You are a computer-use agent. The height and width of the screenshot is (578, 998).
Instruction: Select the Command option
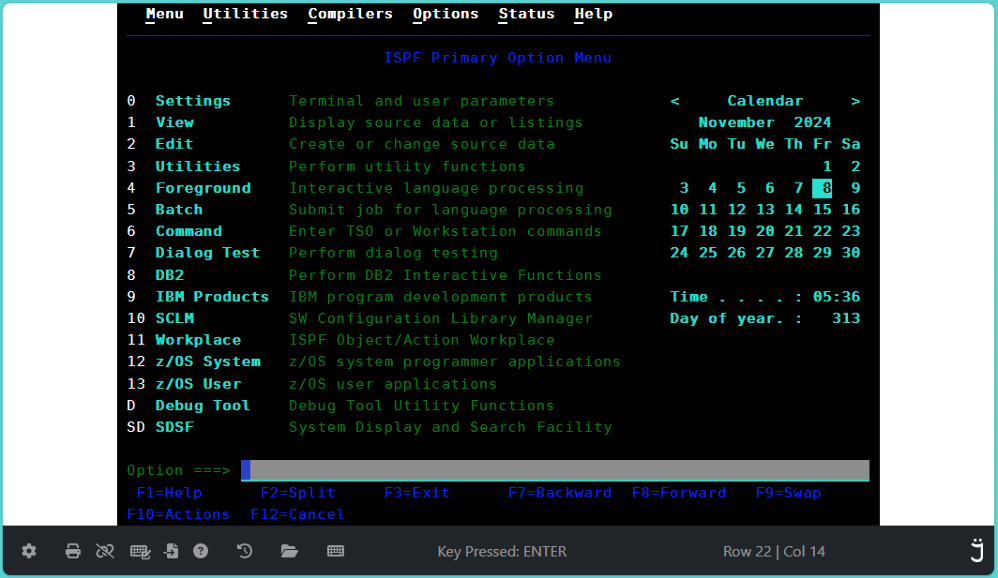[x=188, y=231]
